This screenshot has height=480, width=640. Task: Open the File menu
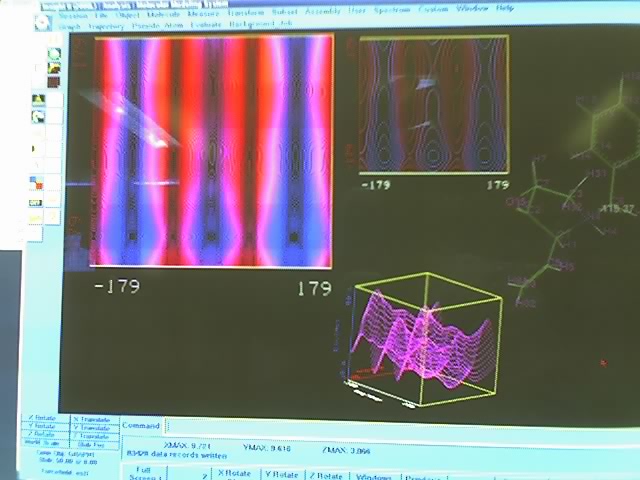pos(101,16)
